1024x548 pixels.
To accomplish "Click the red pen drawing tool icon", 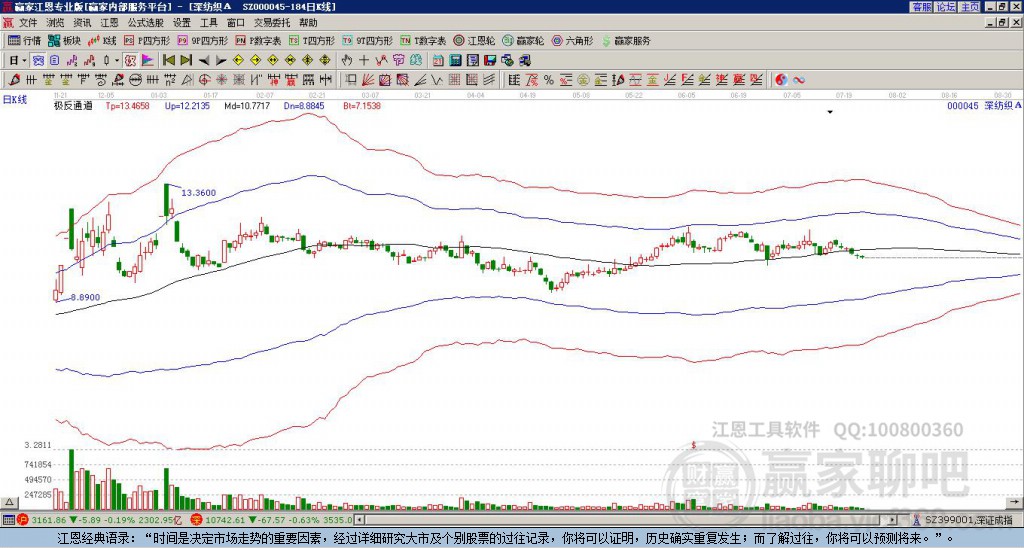I will [x=13, y=80].
